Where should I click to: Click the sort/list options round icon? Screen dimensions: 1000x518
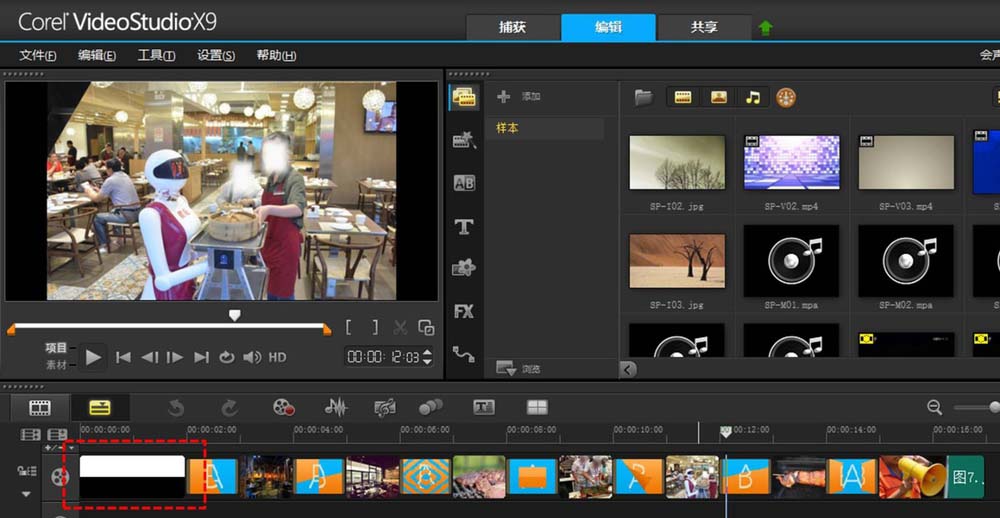click(x=786, y=98)
